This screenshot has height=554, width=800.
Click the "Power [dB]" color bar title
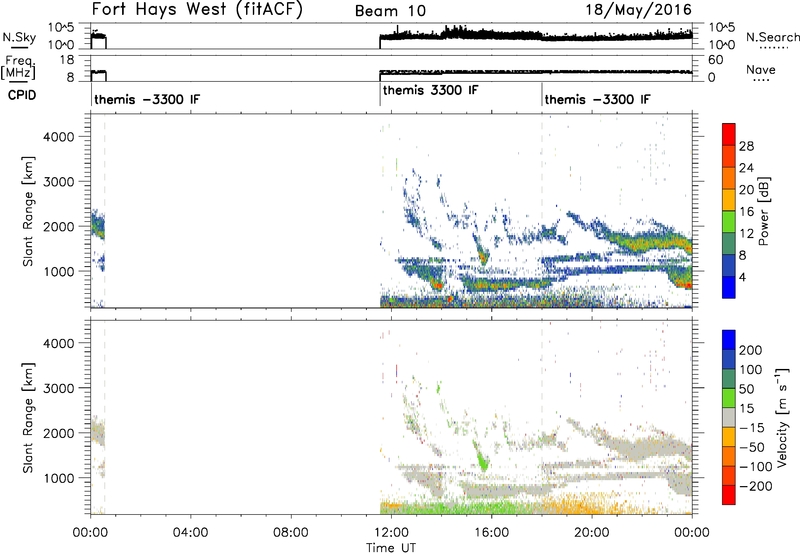tap(764, 211)
